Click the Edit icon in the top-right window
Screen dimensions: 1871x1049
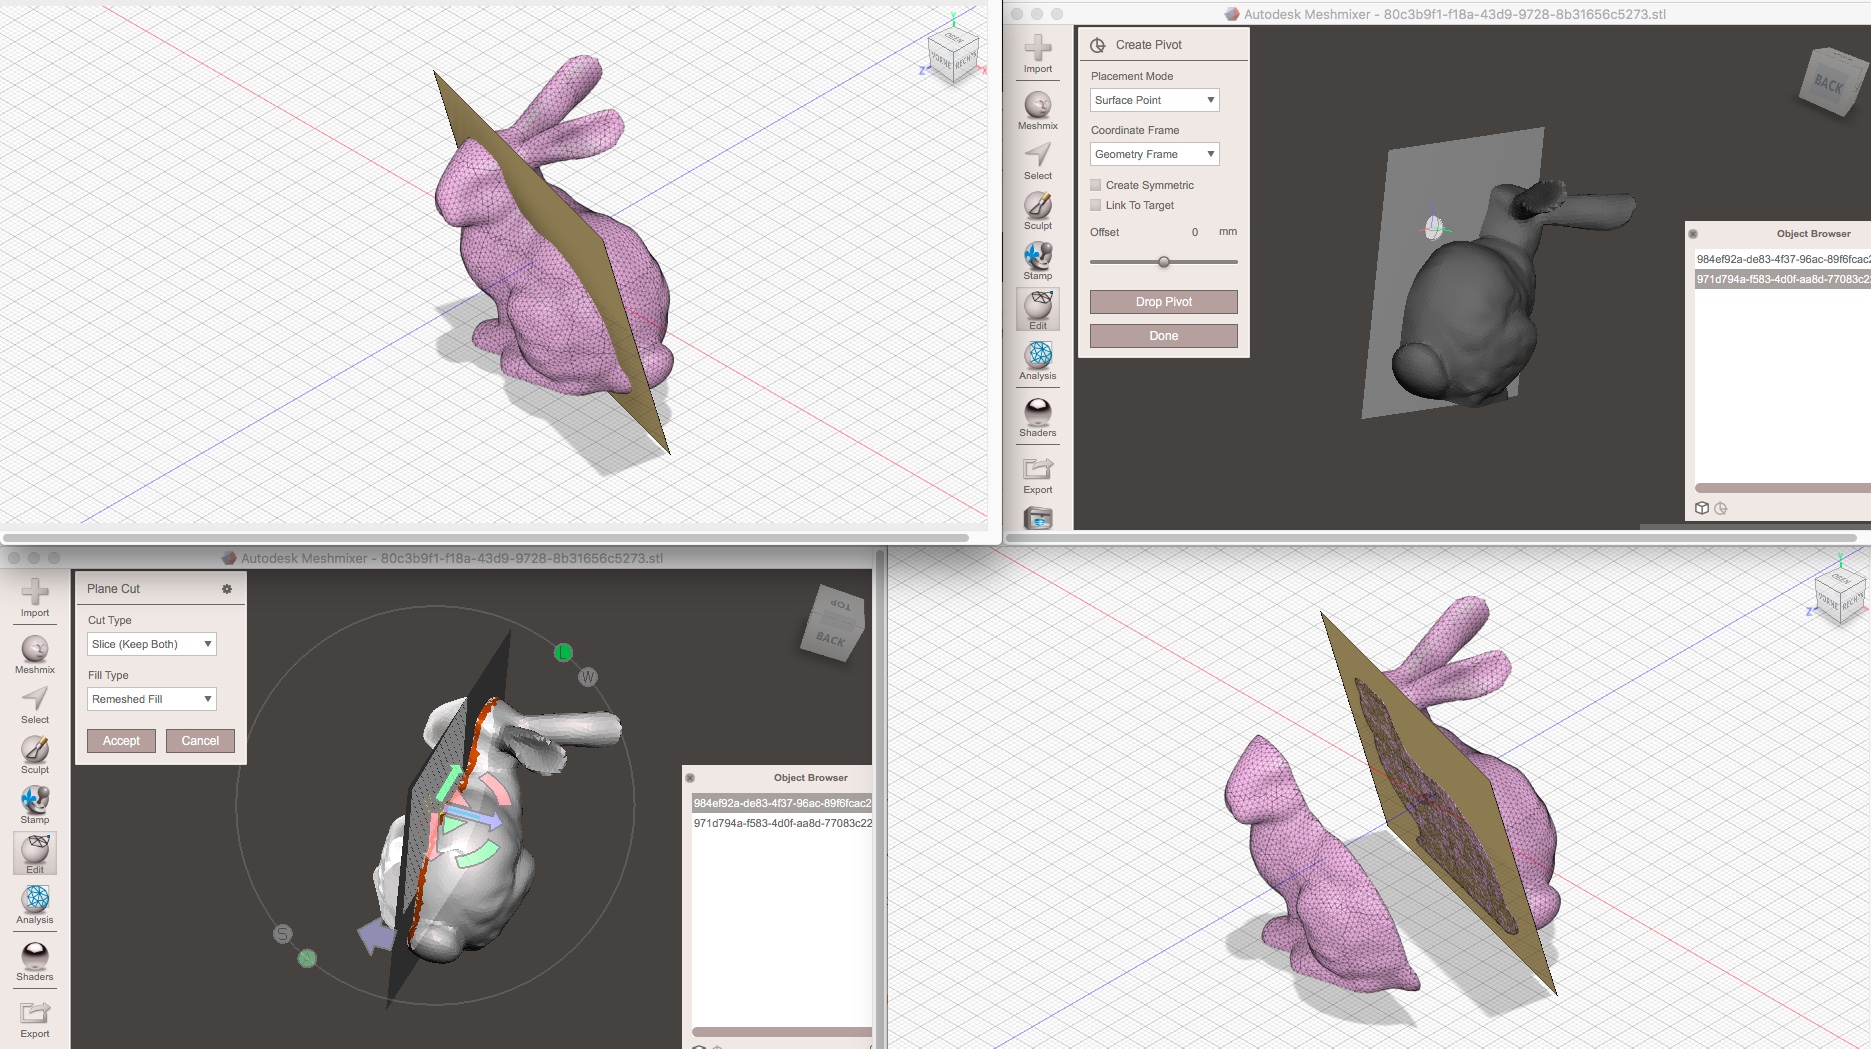pyautogui.click(x=1037, y=310)
